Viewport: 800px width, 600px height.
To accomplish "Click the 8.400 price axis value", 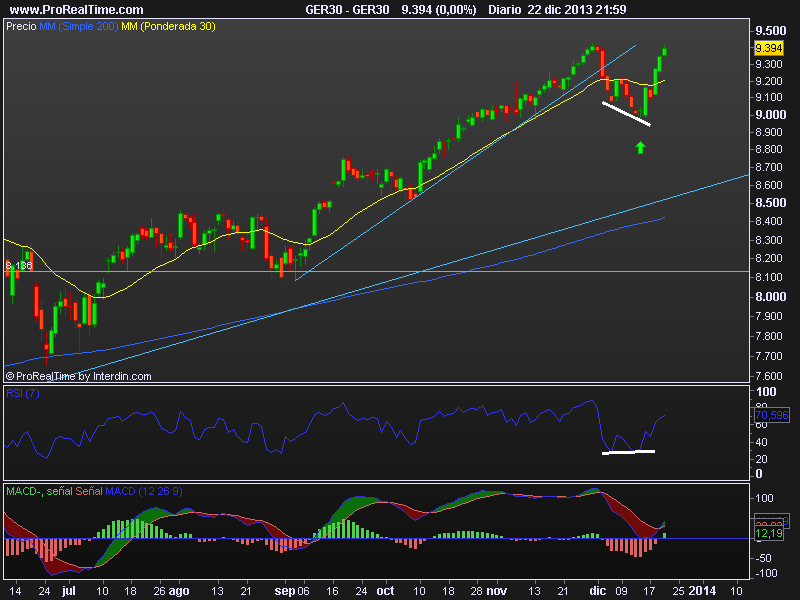I will click(x=769, y=221).
